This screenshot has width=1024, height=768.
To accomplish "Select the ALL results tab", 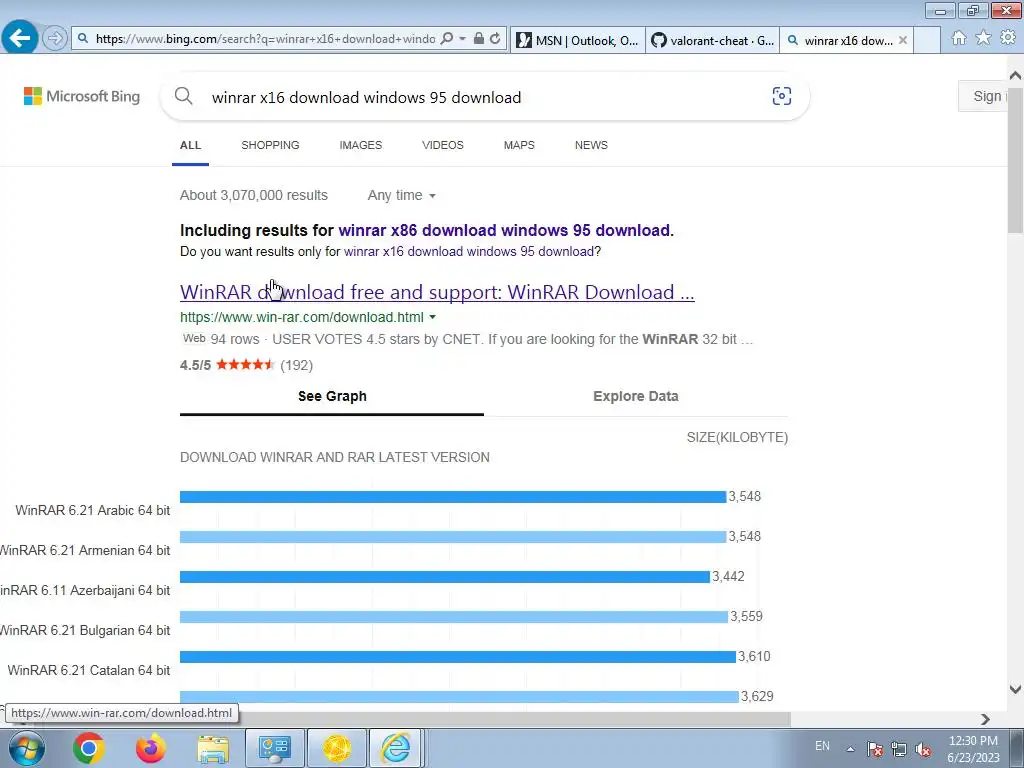I will pos(190,145).
